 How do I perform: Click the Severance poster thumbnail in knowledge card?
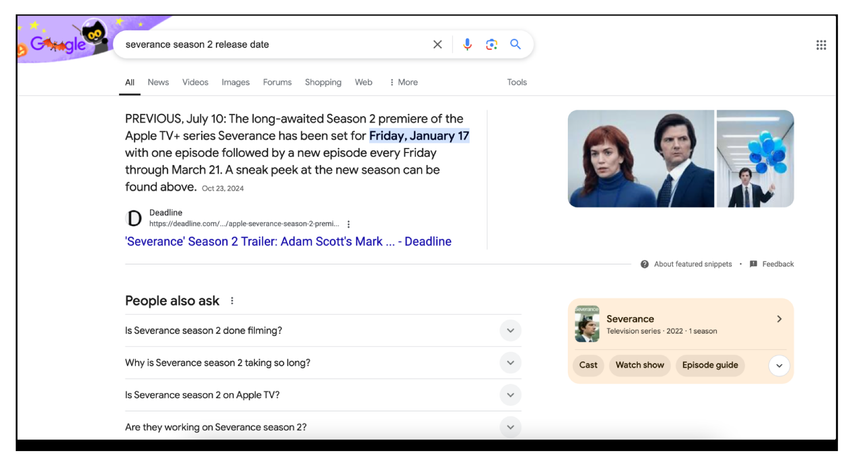[587, 324]
